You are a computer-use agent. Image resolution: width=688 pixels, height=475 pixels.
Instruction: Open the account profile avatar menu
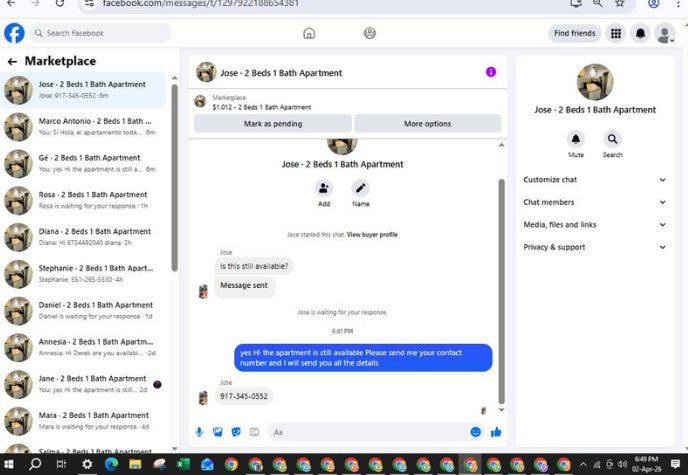pyautogui.click(x=665, y=33)
